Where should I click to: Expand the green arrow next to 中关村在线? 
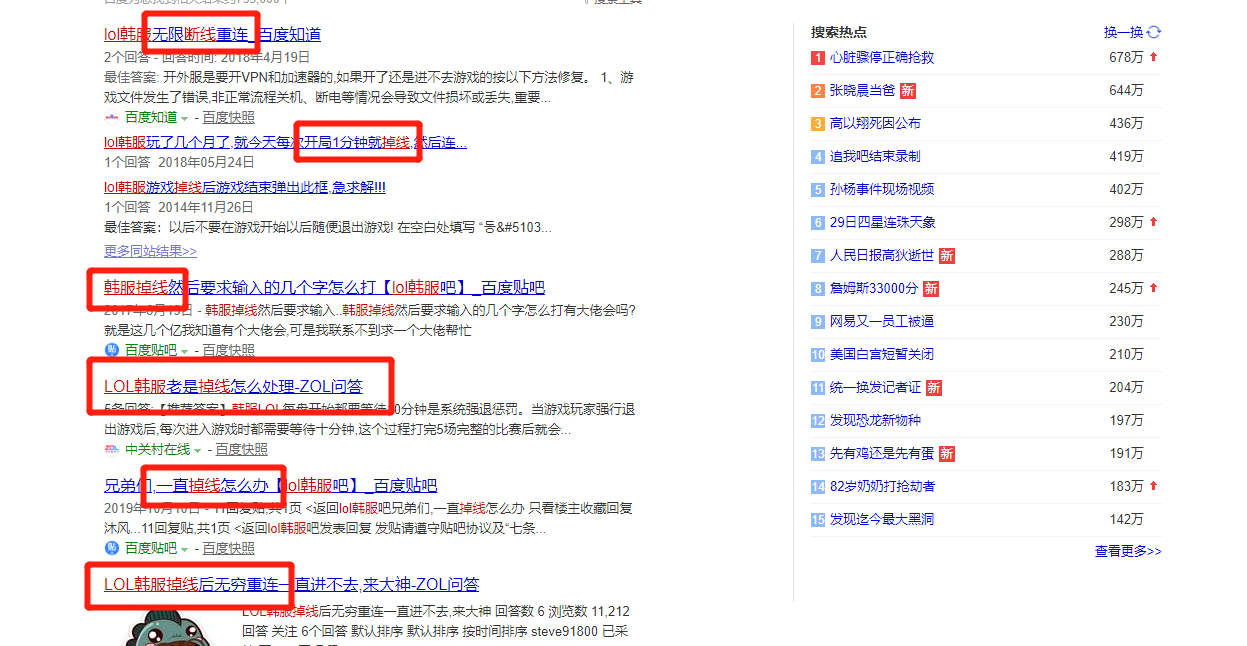coord(197,450)
